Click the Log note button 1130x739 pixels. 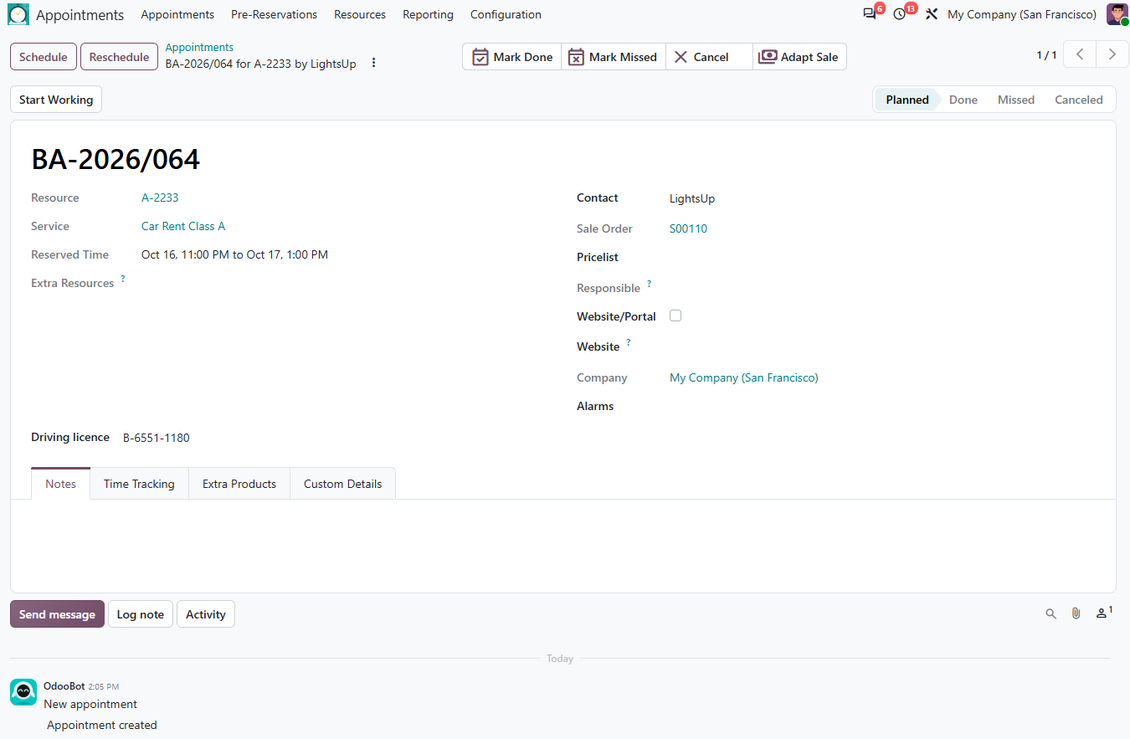click(141, 614)
